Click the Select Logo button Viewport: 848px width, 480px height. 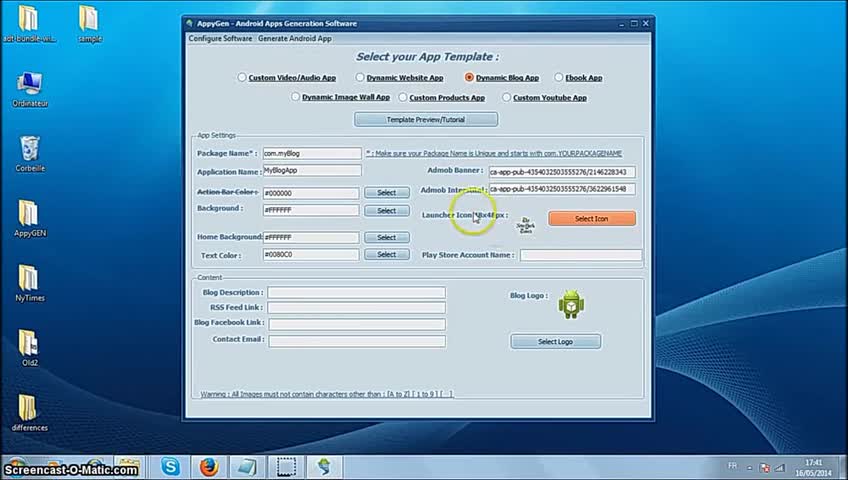[555, 342]
